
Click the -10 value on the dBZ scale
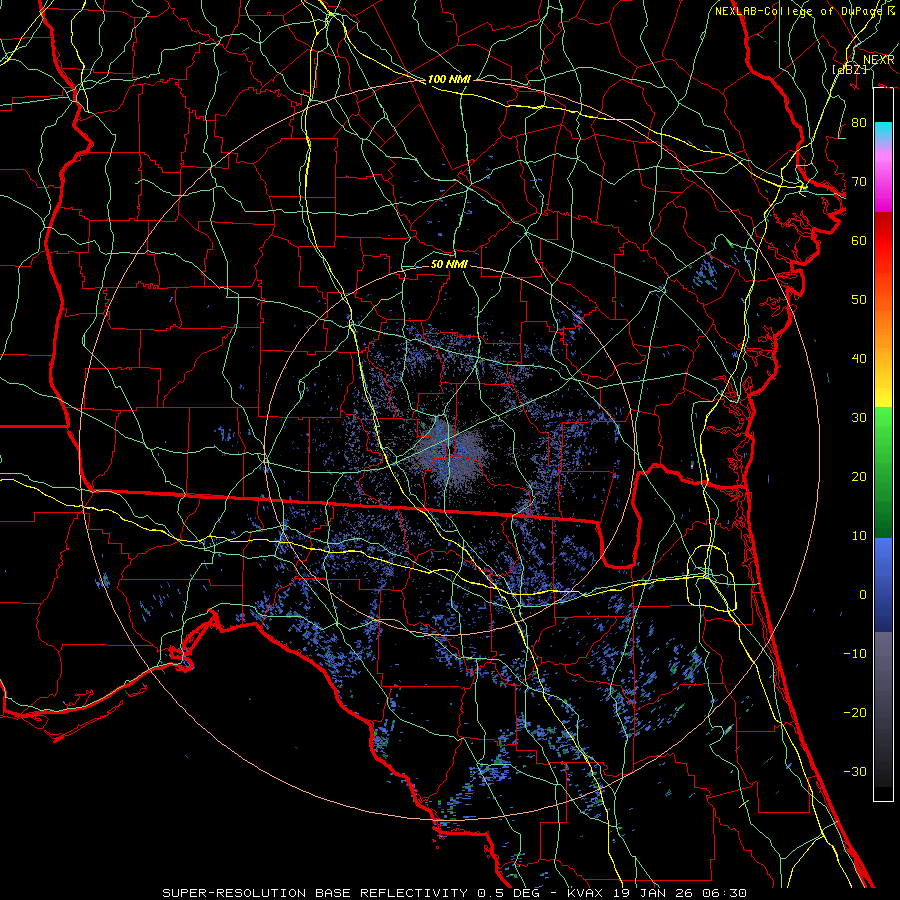tap(855, 654)
